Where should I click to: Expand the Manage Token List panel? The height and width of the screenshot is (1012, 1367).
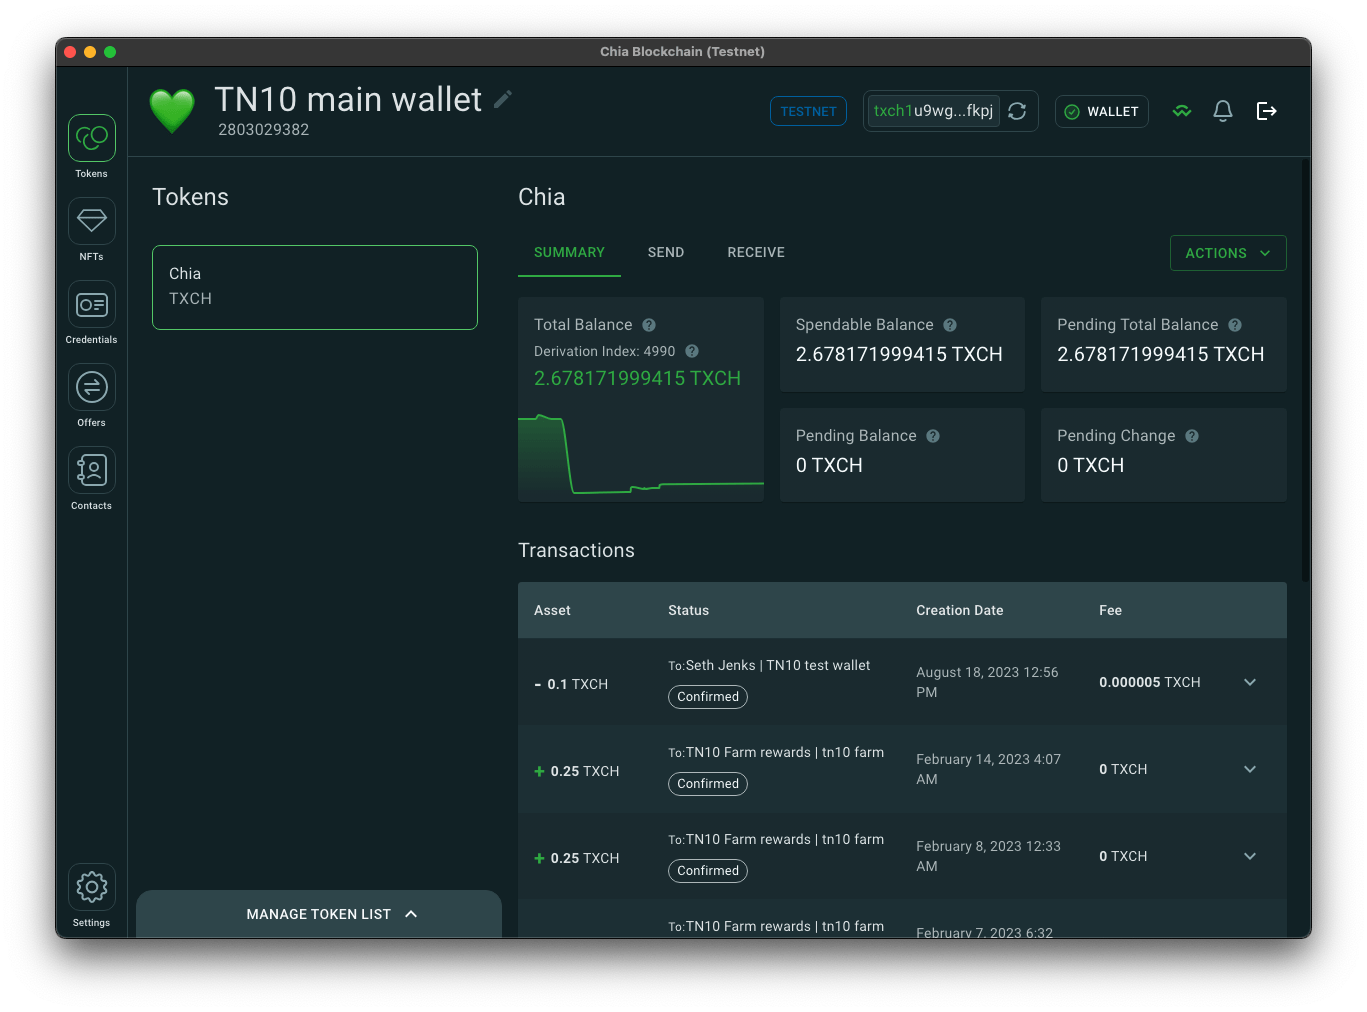coord(319,914)
